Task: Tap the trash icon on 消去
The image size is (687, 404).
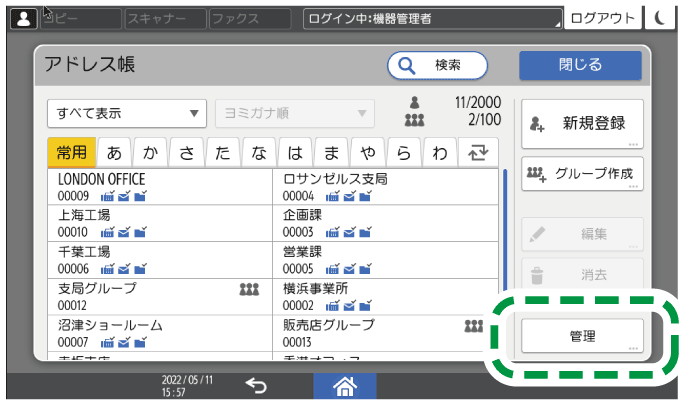Action: [537, 276]
